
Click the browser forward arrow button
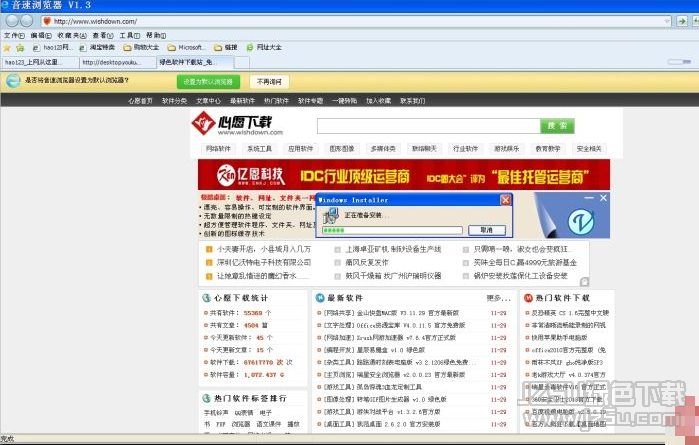(27, 21)
